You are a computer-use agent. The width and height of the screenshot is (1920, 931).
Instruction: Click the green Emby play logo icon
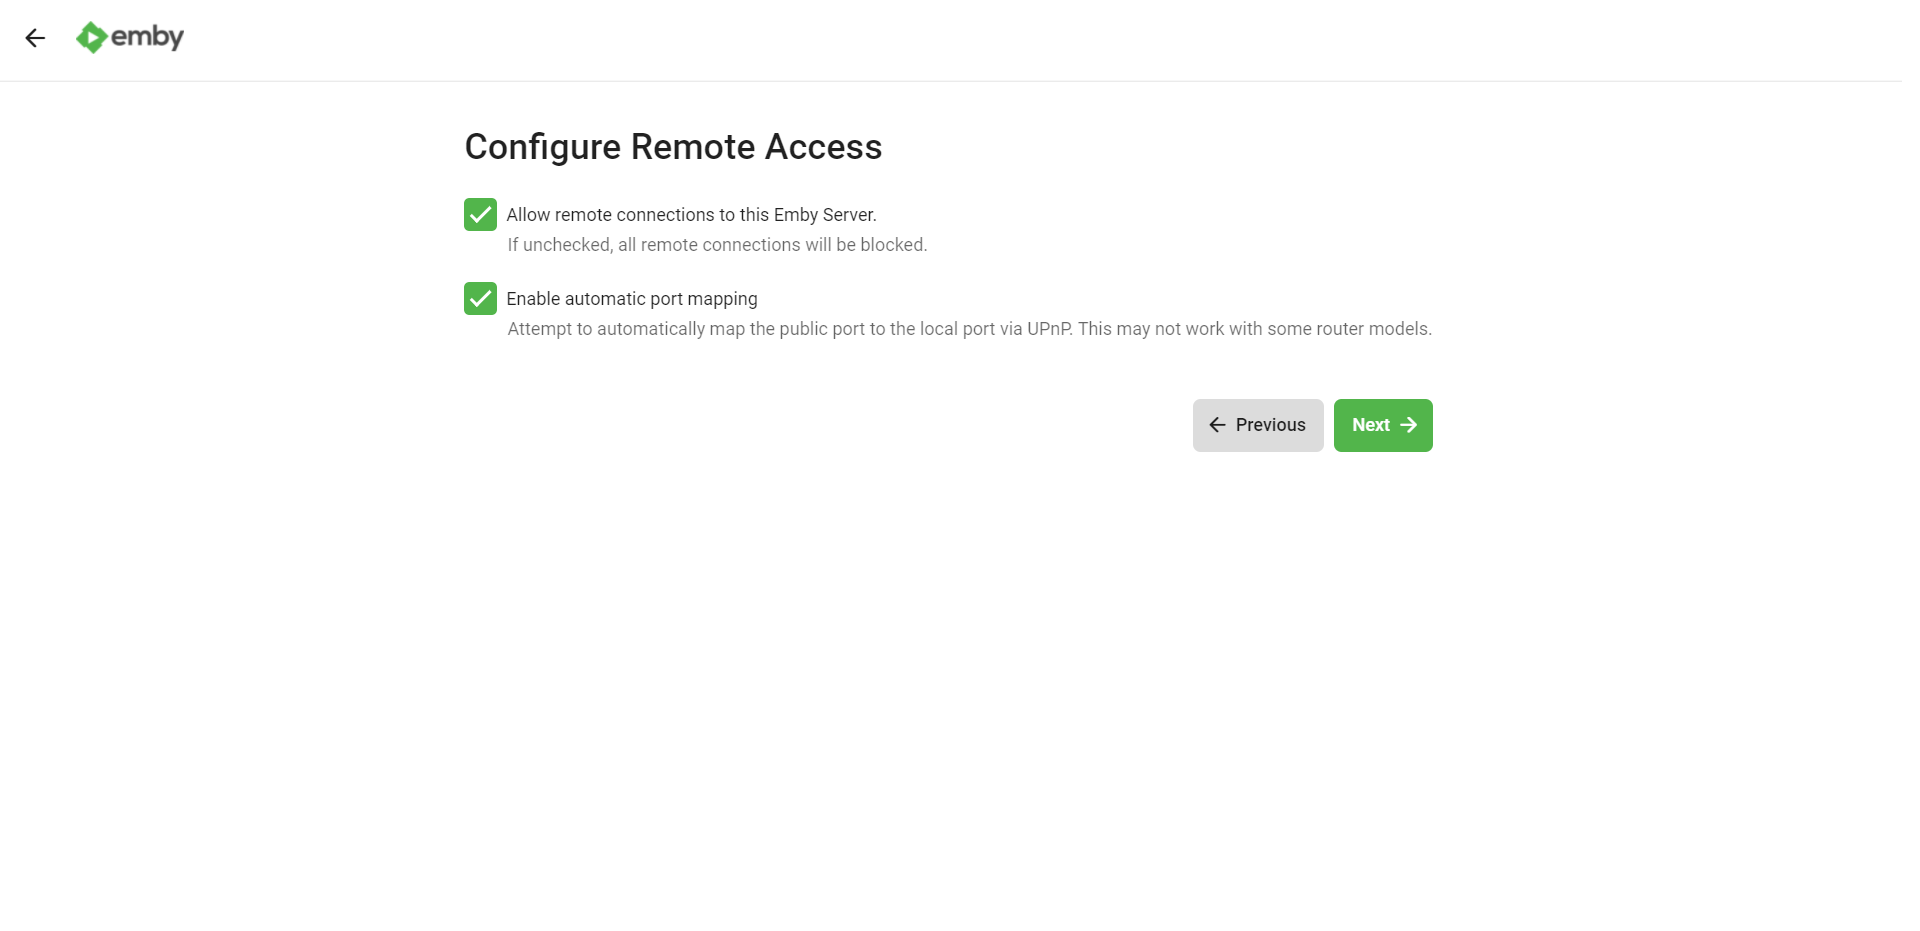pyautogui.click(x=91, y=38)
